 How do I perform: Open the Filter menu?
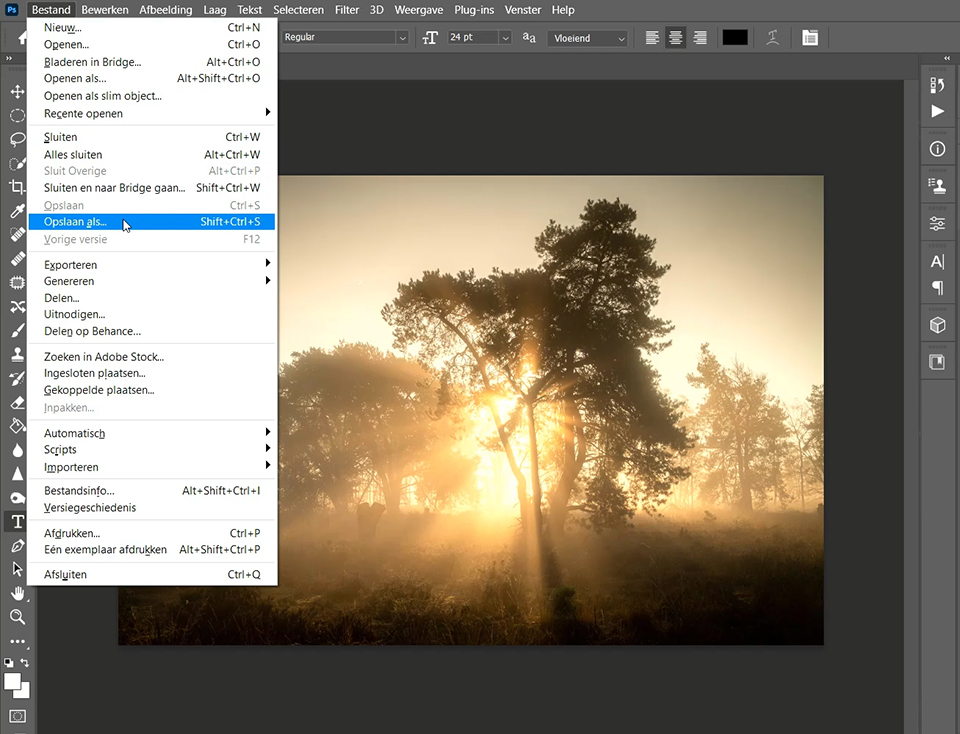pyautogui.click(x=347, y=10)
